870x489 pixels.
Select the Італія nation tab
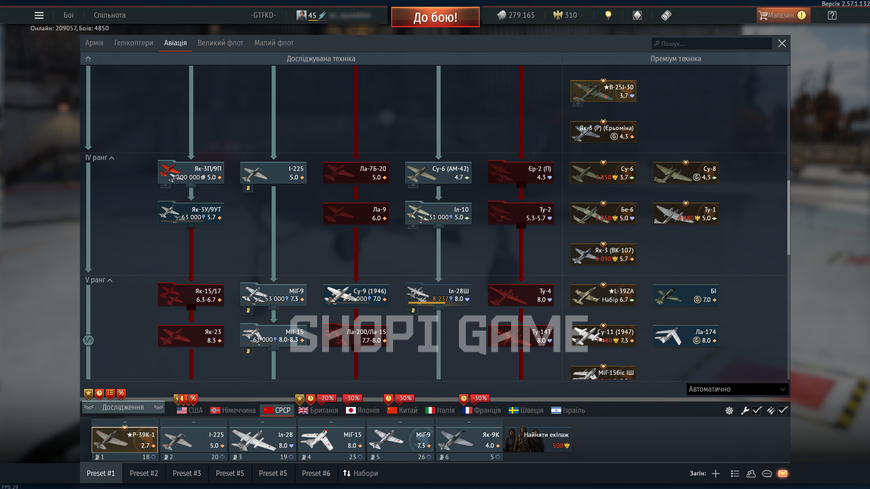[x=440, y=410]
